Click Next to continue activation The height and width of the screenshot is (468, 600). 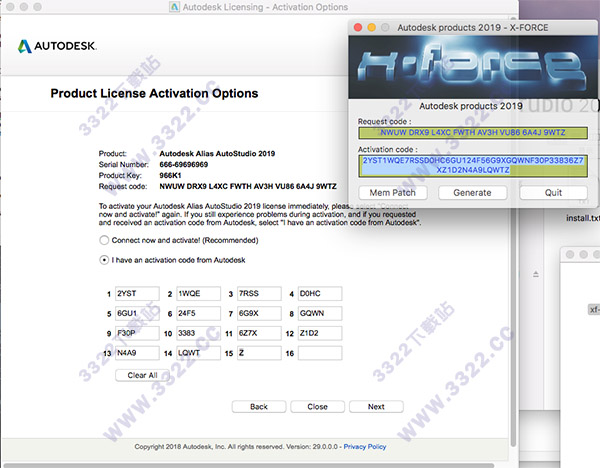[376, 407]
